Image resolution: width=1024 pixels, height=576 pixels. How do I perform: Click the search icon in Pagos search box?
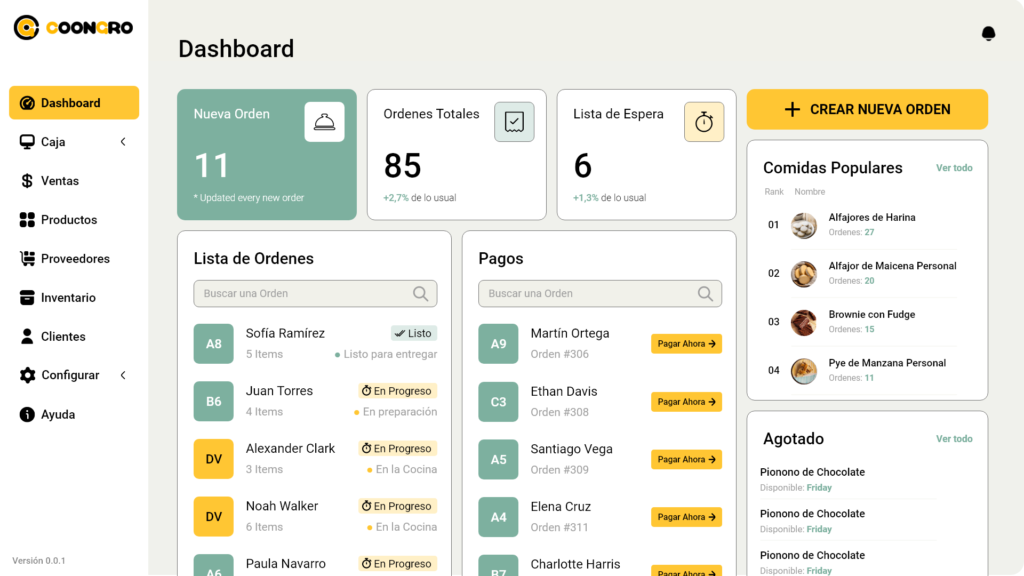(706, 294)
